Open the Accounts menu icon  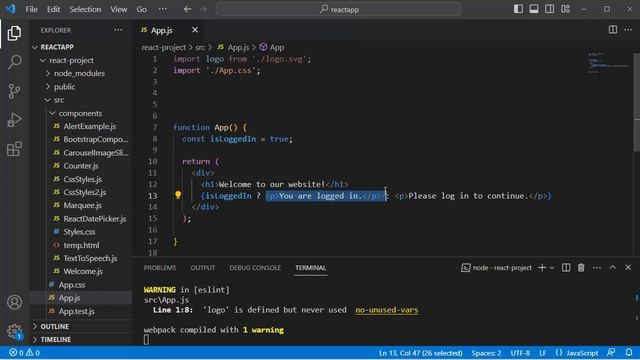(x=14, y=302)
